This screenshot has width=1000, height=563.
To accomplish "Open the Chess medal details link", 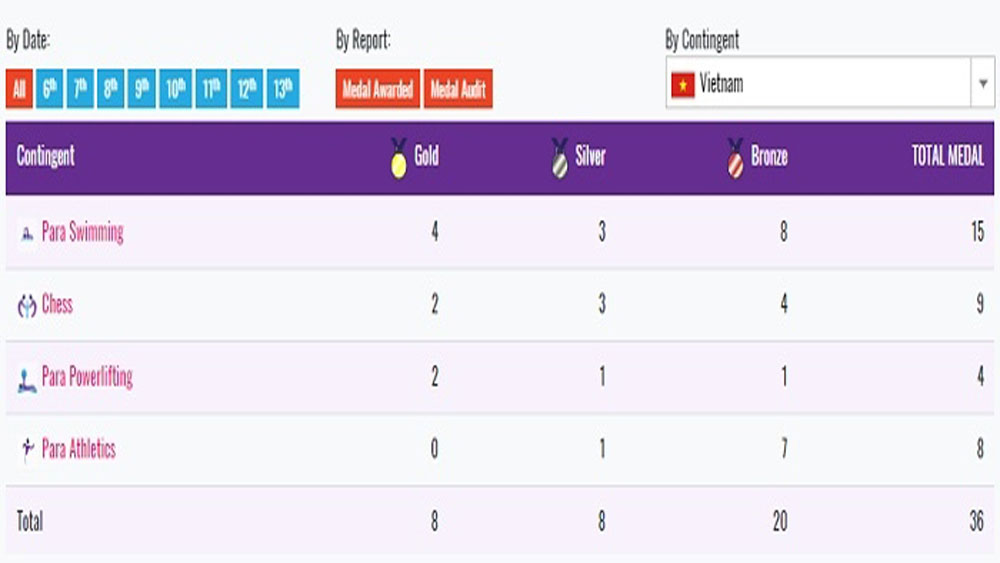I will pos(57,304).
